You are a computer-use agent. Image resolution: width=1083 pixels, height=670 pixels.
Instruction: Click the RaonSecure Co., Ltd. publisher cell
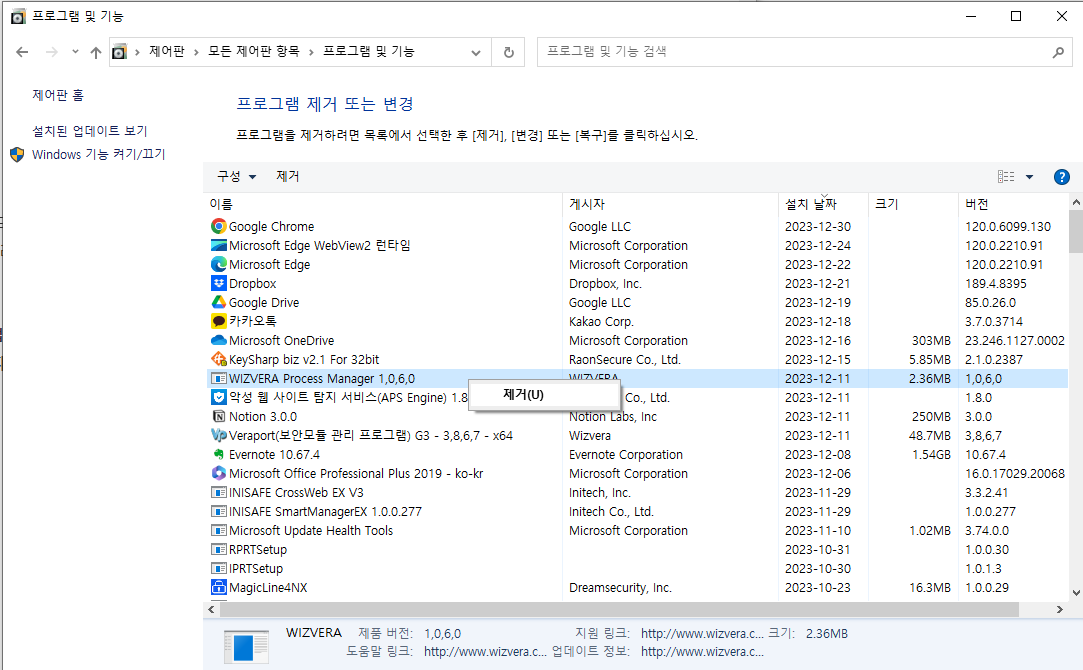[x=624, y=359]
